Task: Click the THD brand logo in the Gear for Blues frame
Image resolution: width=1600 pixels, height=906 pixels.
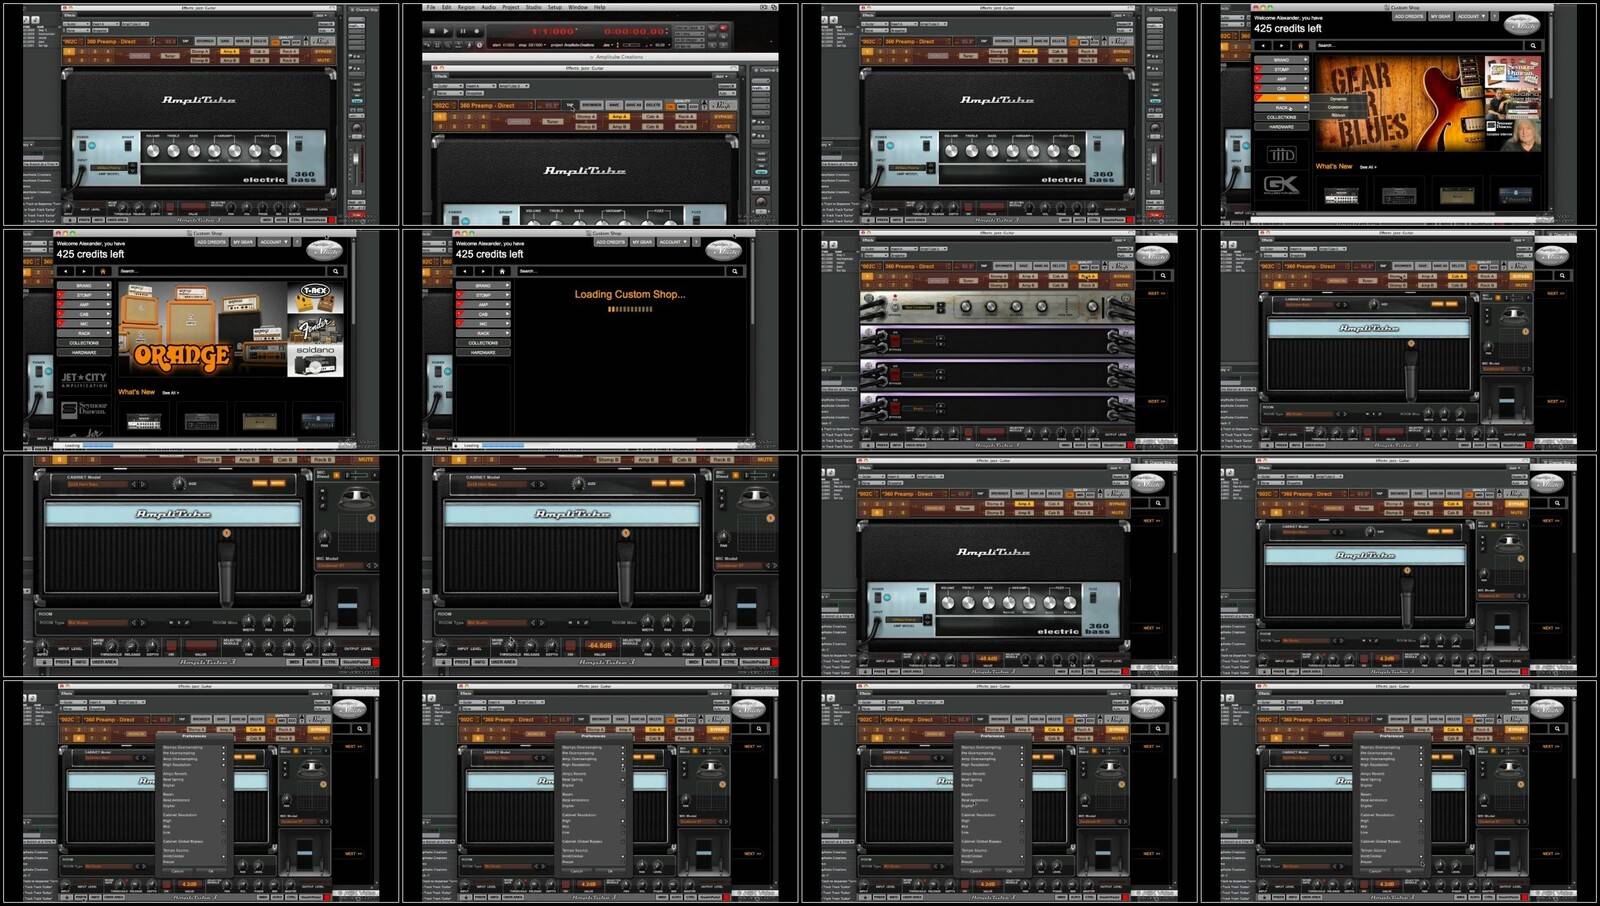Action: tap(1281, 154)
